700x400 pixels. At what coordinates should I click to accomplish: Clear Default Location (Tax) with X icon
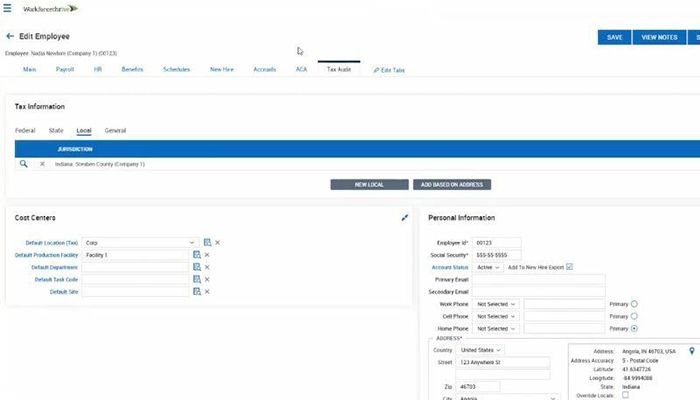click(x=217, y=242)
